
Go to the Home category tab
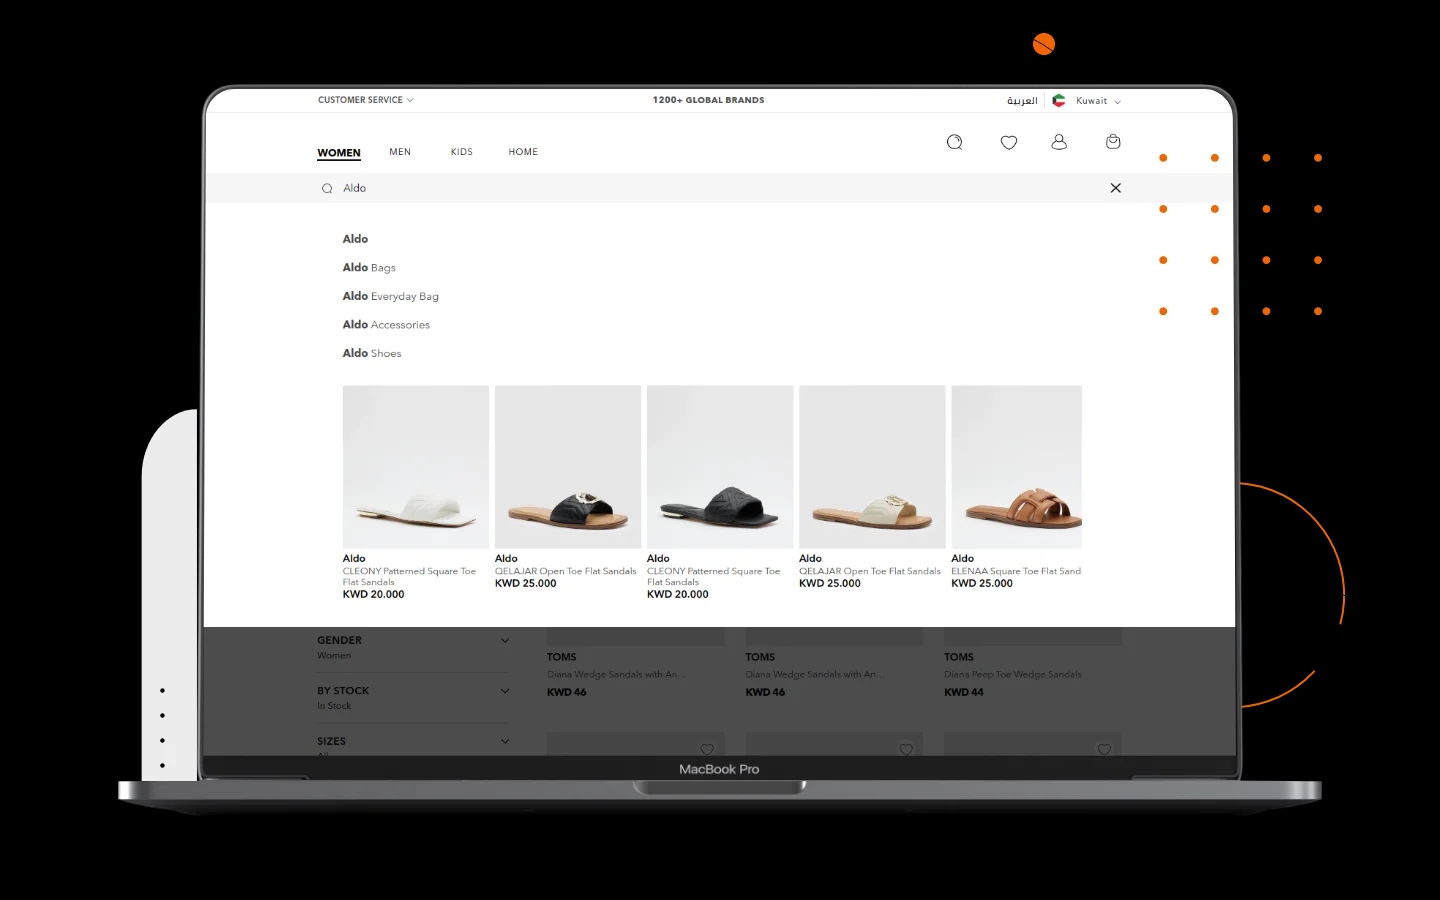[523, 152]
